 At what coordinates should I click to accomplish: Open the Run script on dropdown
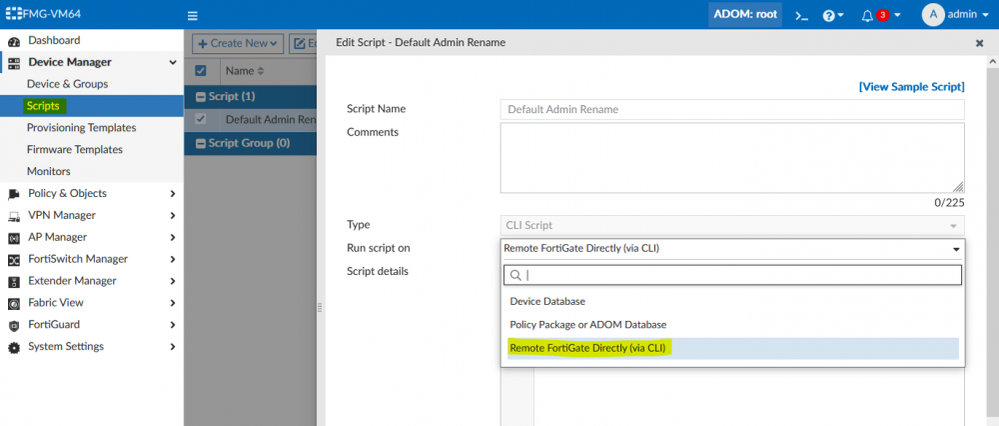[732, 249]
